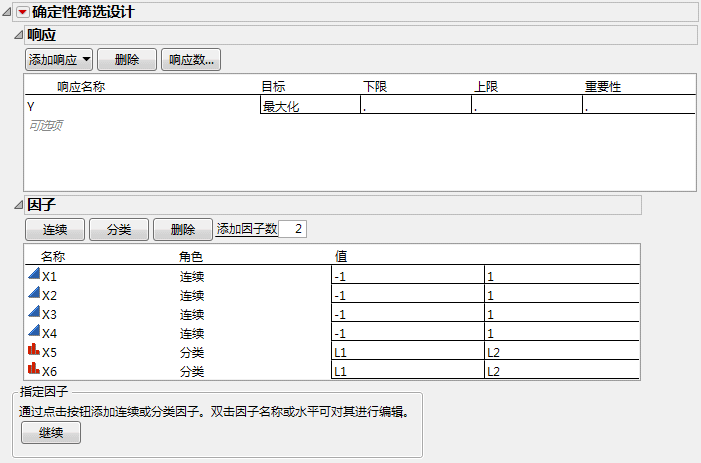This screenshot has width=701, height=463.
Task: Click the L2 level of X6
Action: coord(562,370)
